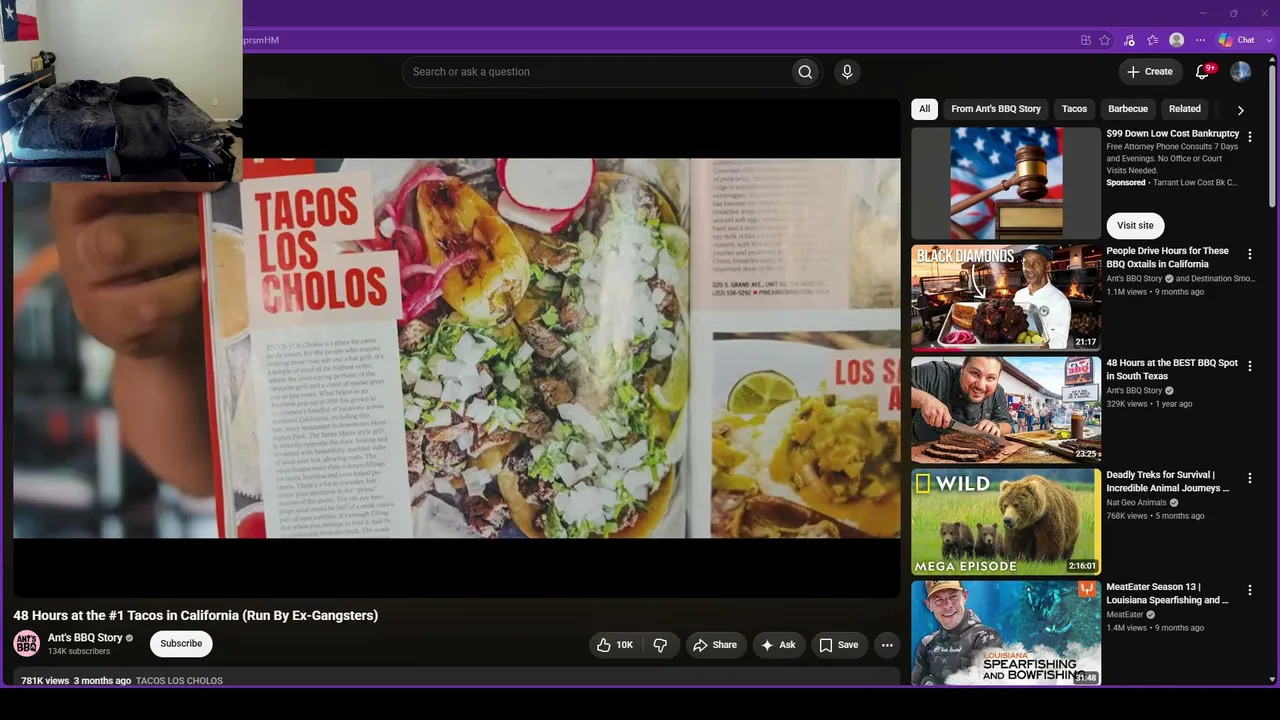Open 'People Drive Hours for These BBQ Oxtails' title
1280x720 pixels.
pyautogui.click(x=1167, y=258)
